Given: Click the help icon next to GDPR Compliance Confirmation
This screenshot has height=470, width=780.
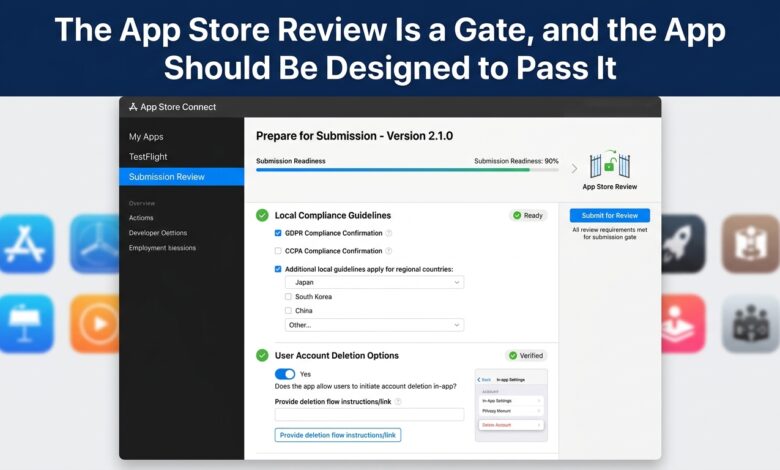Looking at the screenshot, I should pos(389,233).
